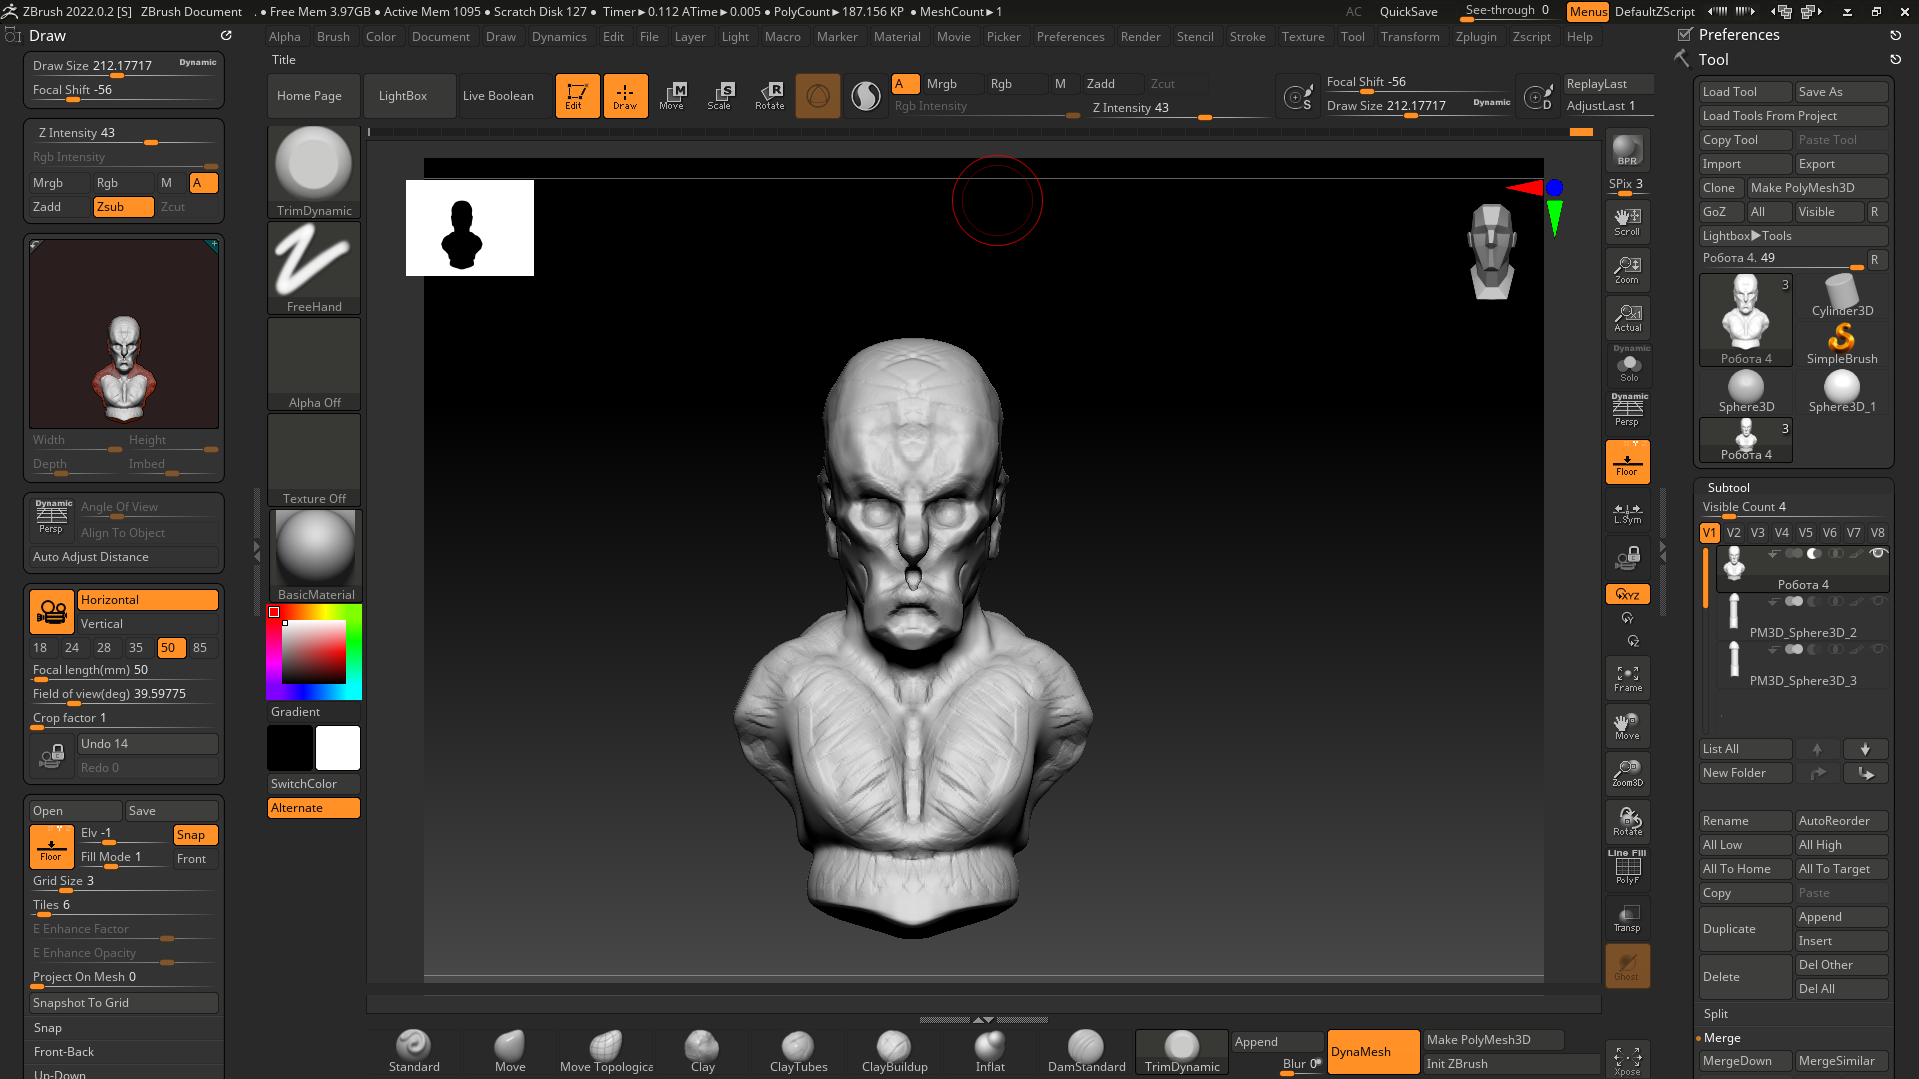The width and height of the screenshot is (1919, 1079).
Task: Click the BPR render icon
Action: [x=1627, y=150]
